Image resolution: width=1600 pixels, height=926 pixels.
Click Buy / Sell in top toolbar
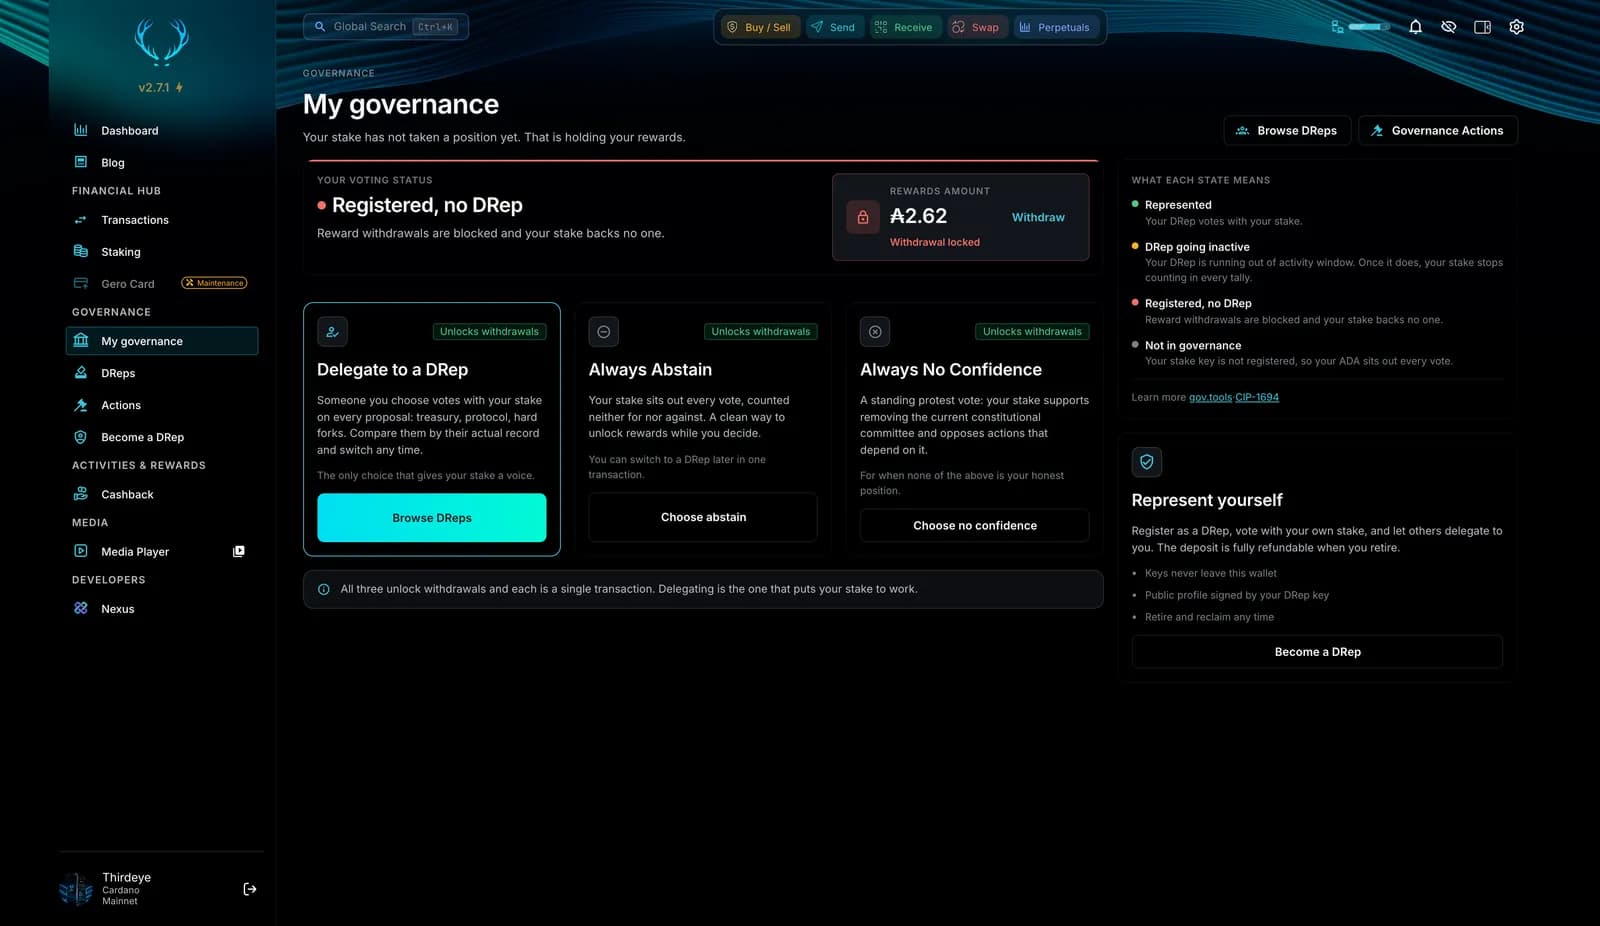point(759,27)
